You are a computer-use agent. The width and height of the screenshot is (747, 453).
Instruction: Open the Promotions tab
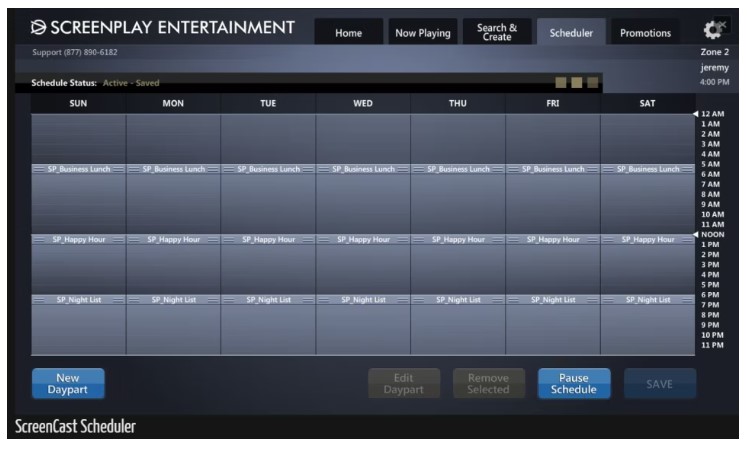(x=646, y=32)
